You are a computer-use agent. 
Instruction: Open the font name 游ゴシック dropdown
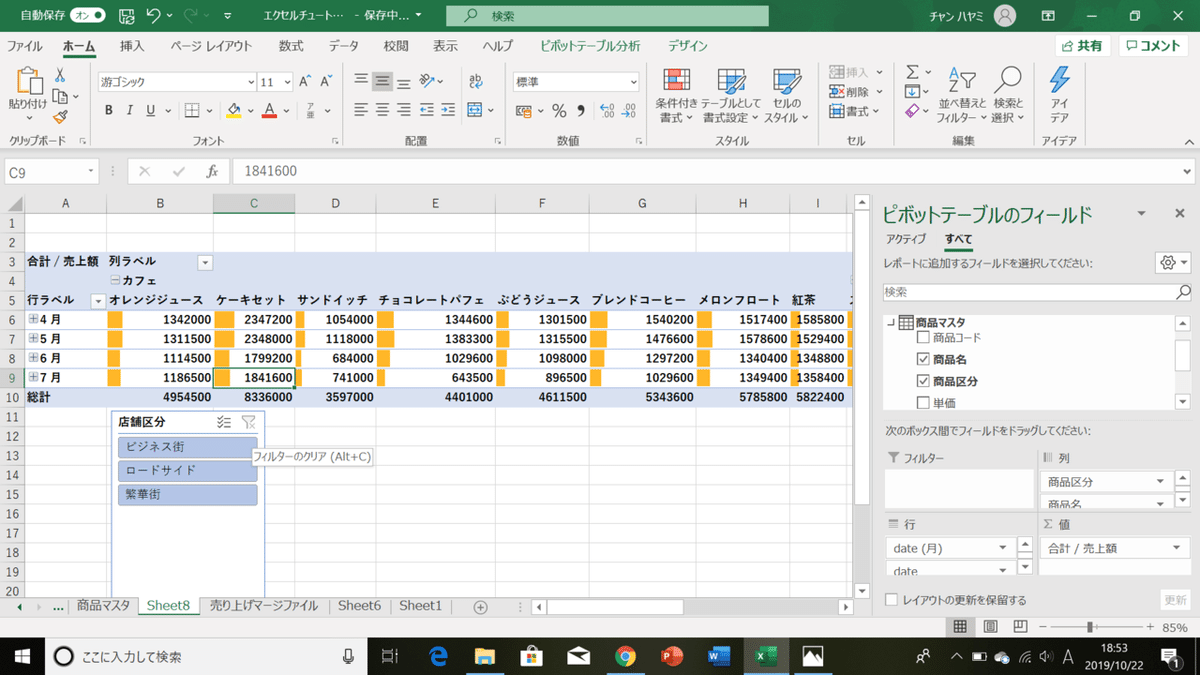[251, 82]
